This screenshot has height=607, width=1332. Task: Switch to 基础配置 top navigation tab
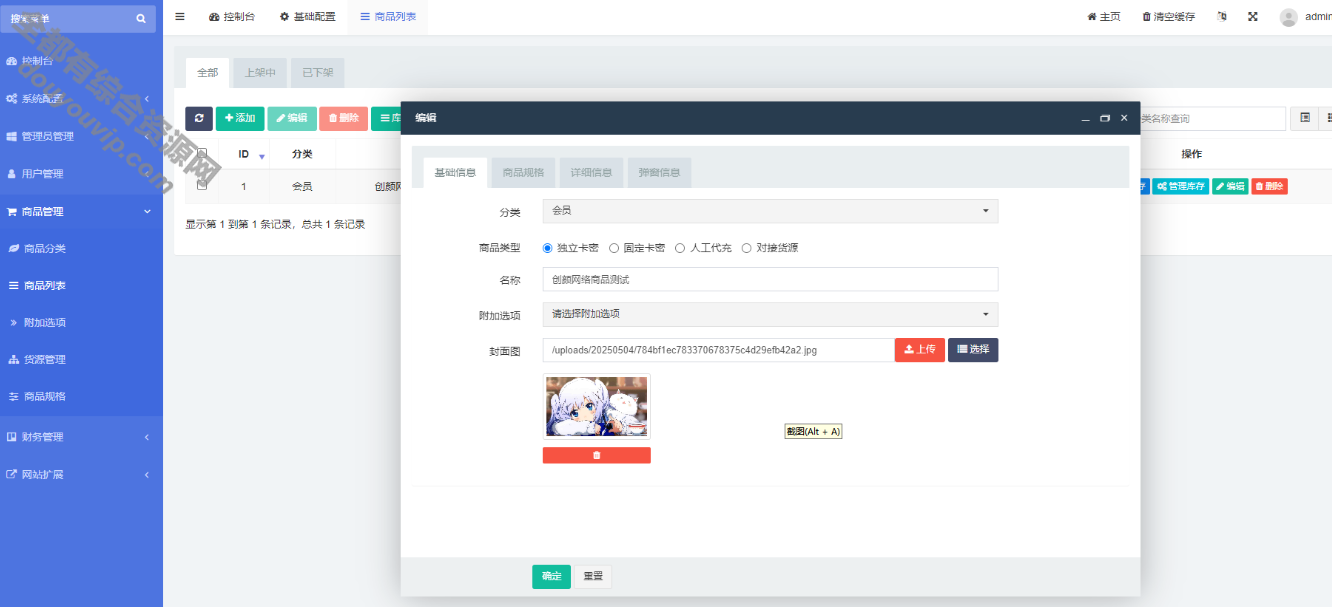pyautogui.click(x=308, y=17)
